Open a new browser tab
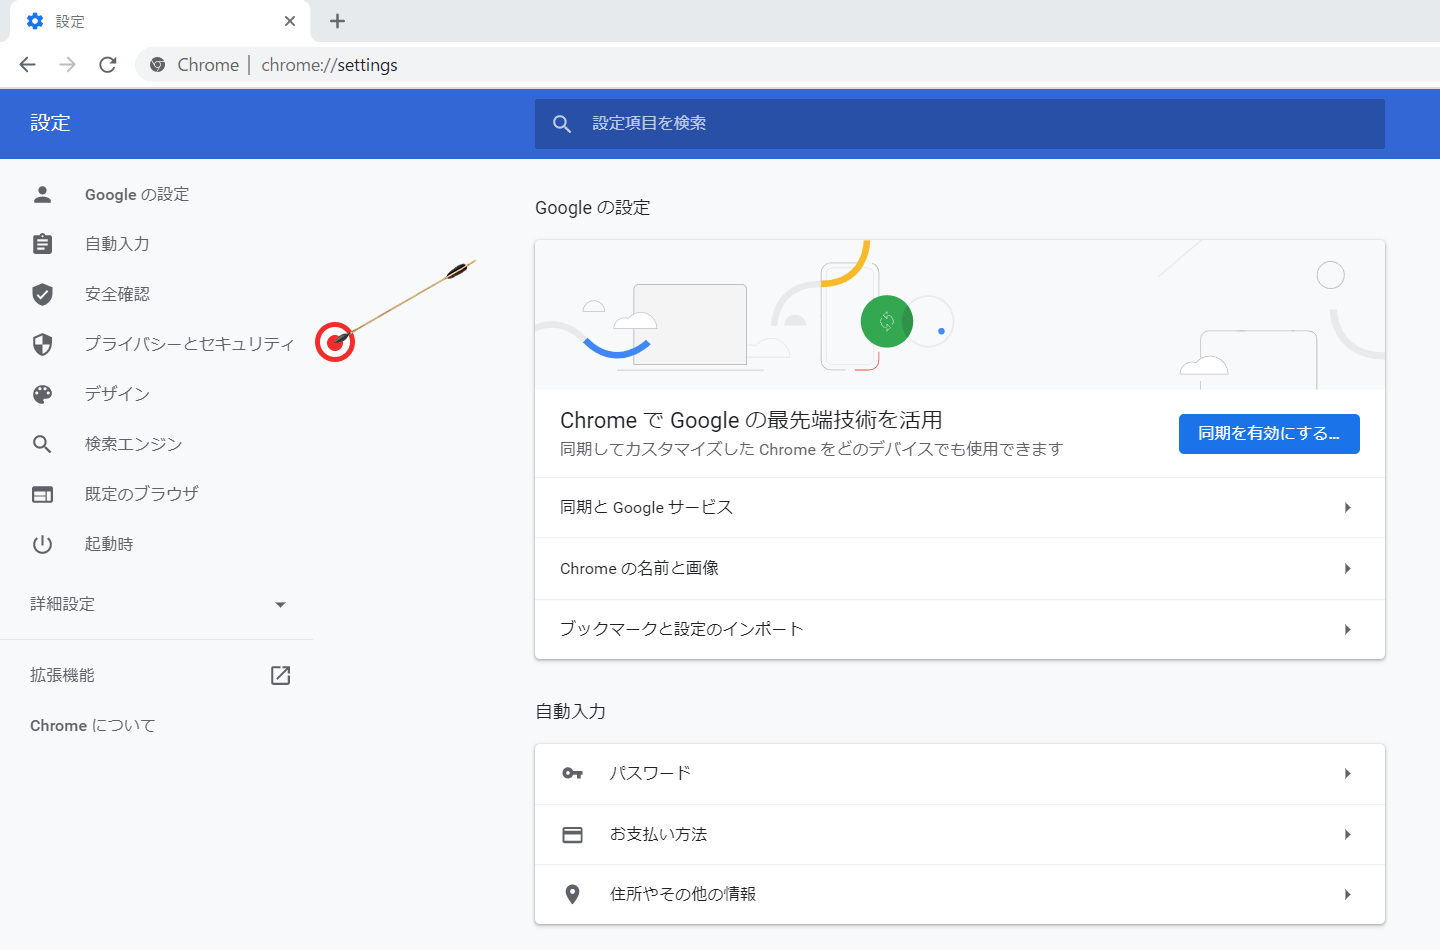Screen dimensions: 1440x950 coord(337,20)
